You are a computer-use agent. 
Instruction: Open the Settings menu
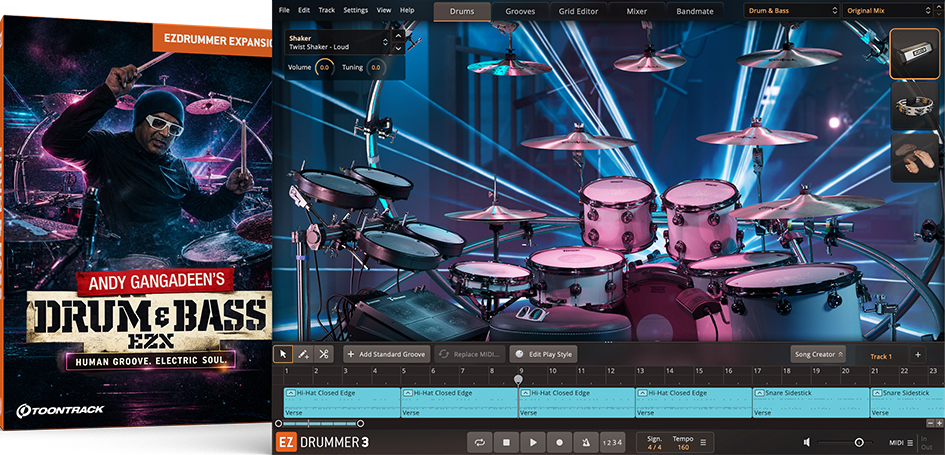[356, 10]
